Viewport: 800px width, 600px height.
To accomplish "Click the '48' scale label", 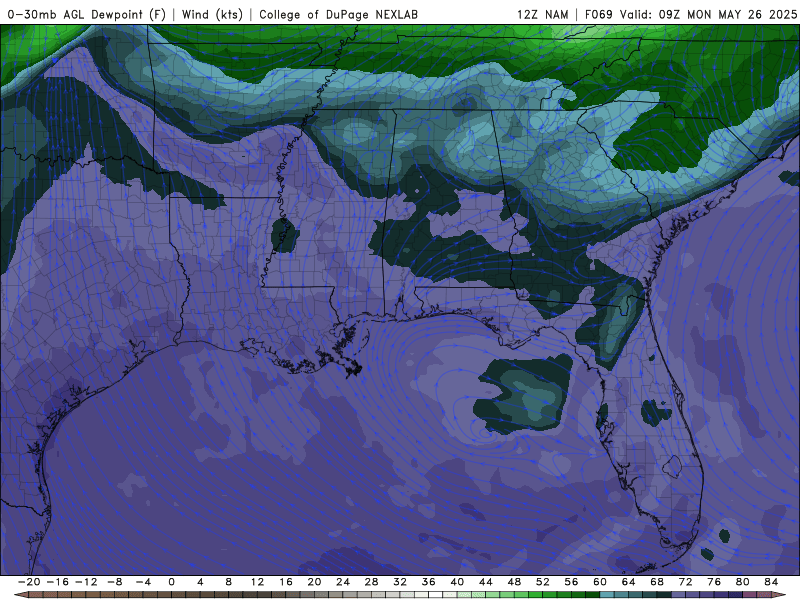I will [514, 582].
